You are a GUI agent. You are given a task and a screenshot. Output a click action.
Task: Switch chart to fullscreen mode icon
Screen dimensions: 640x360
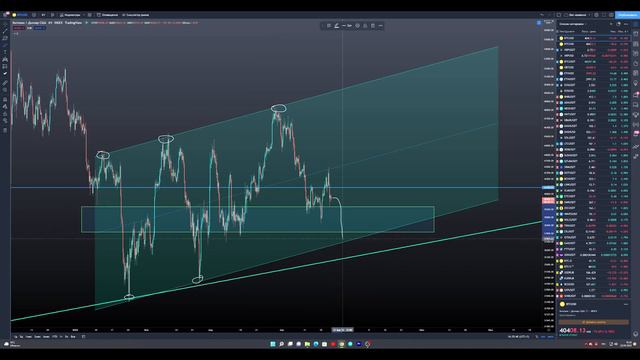604,15
